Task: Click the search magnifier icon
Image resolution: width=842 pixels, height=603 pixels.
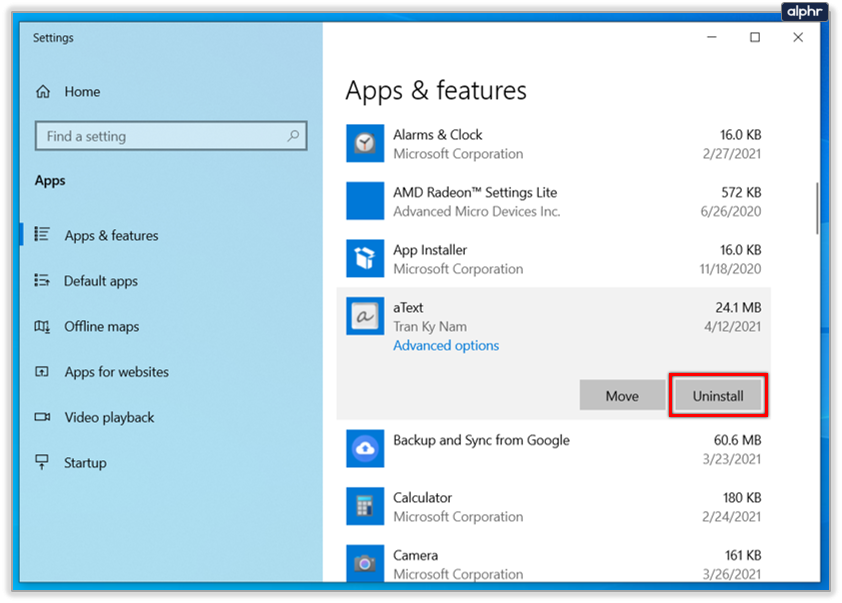Action: tap(293, 136)
